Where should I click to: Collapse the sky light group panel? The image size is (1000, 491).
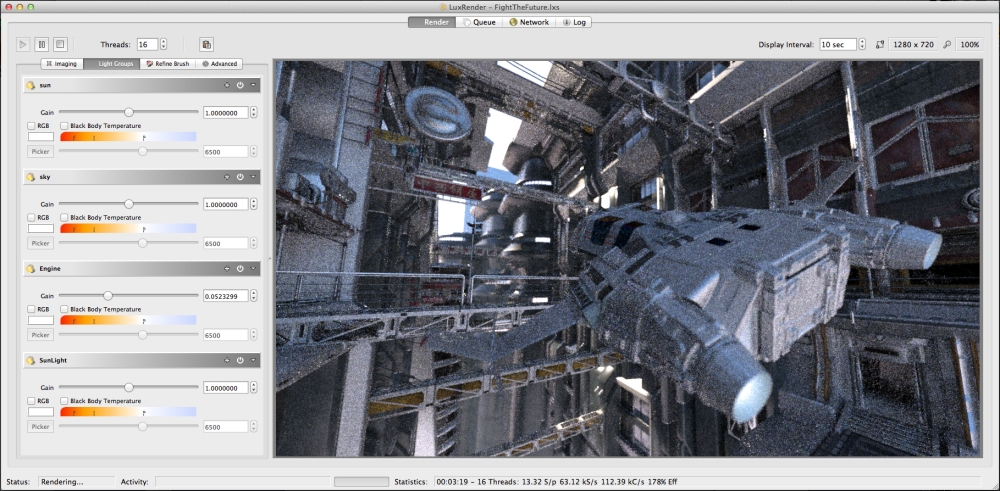(x=253, y=177)
